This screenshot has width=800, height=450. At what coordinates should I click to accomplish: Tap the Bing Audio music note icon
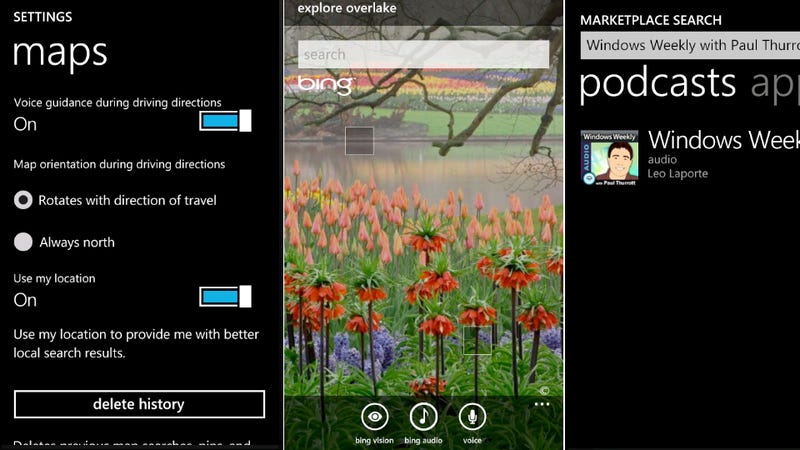(x=423, y=417)
